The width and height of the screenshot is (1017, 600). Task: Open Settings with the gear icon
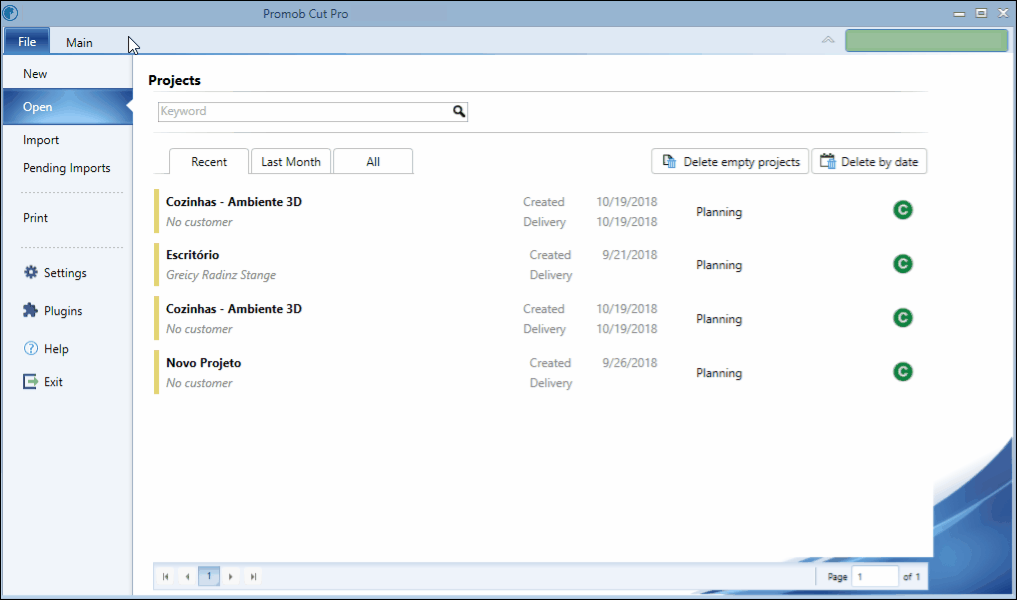(x=30, y=272)
